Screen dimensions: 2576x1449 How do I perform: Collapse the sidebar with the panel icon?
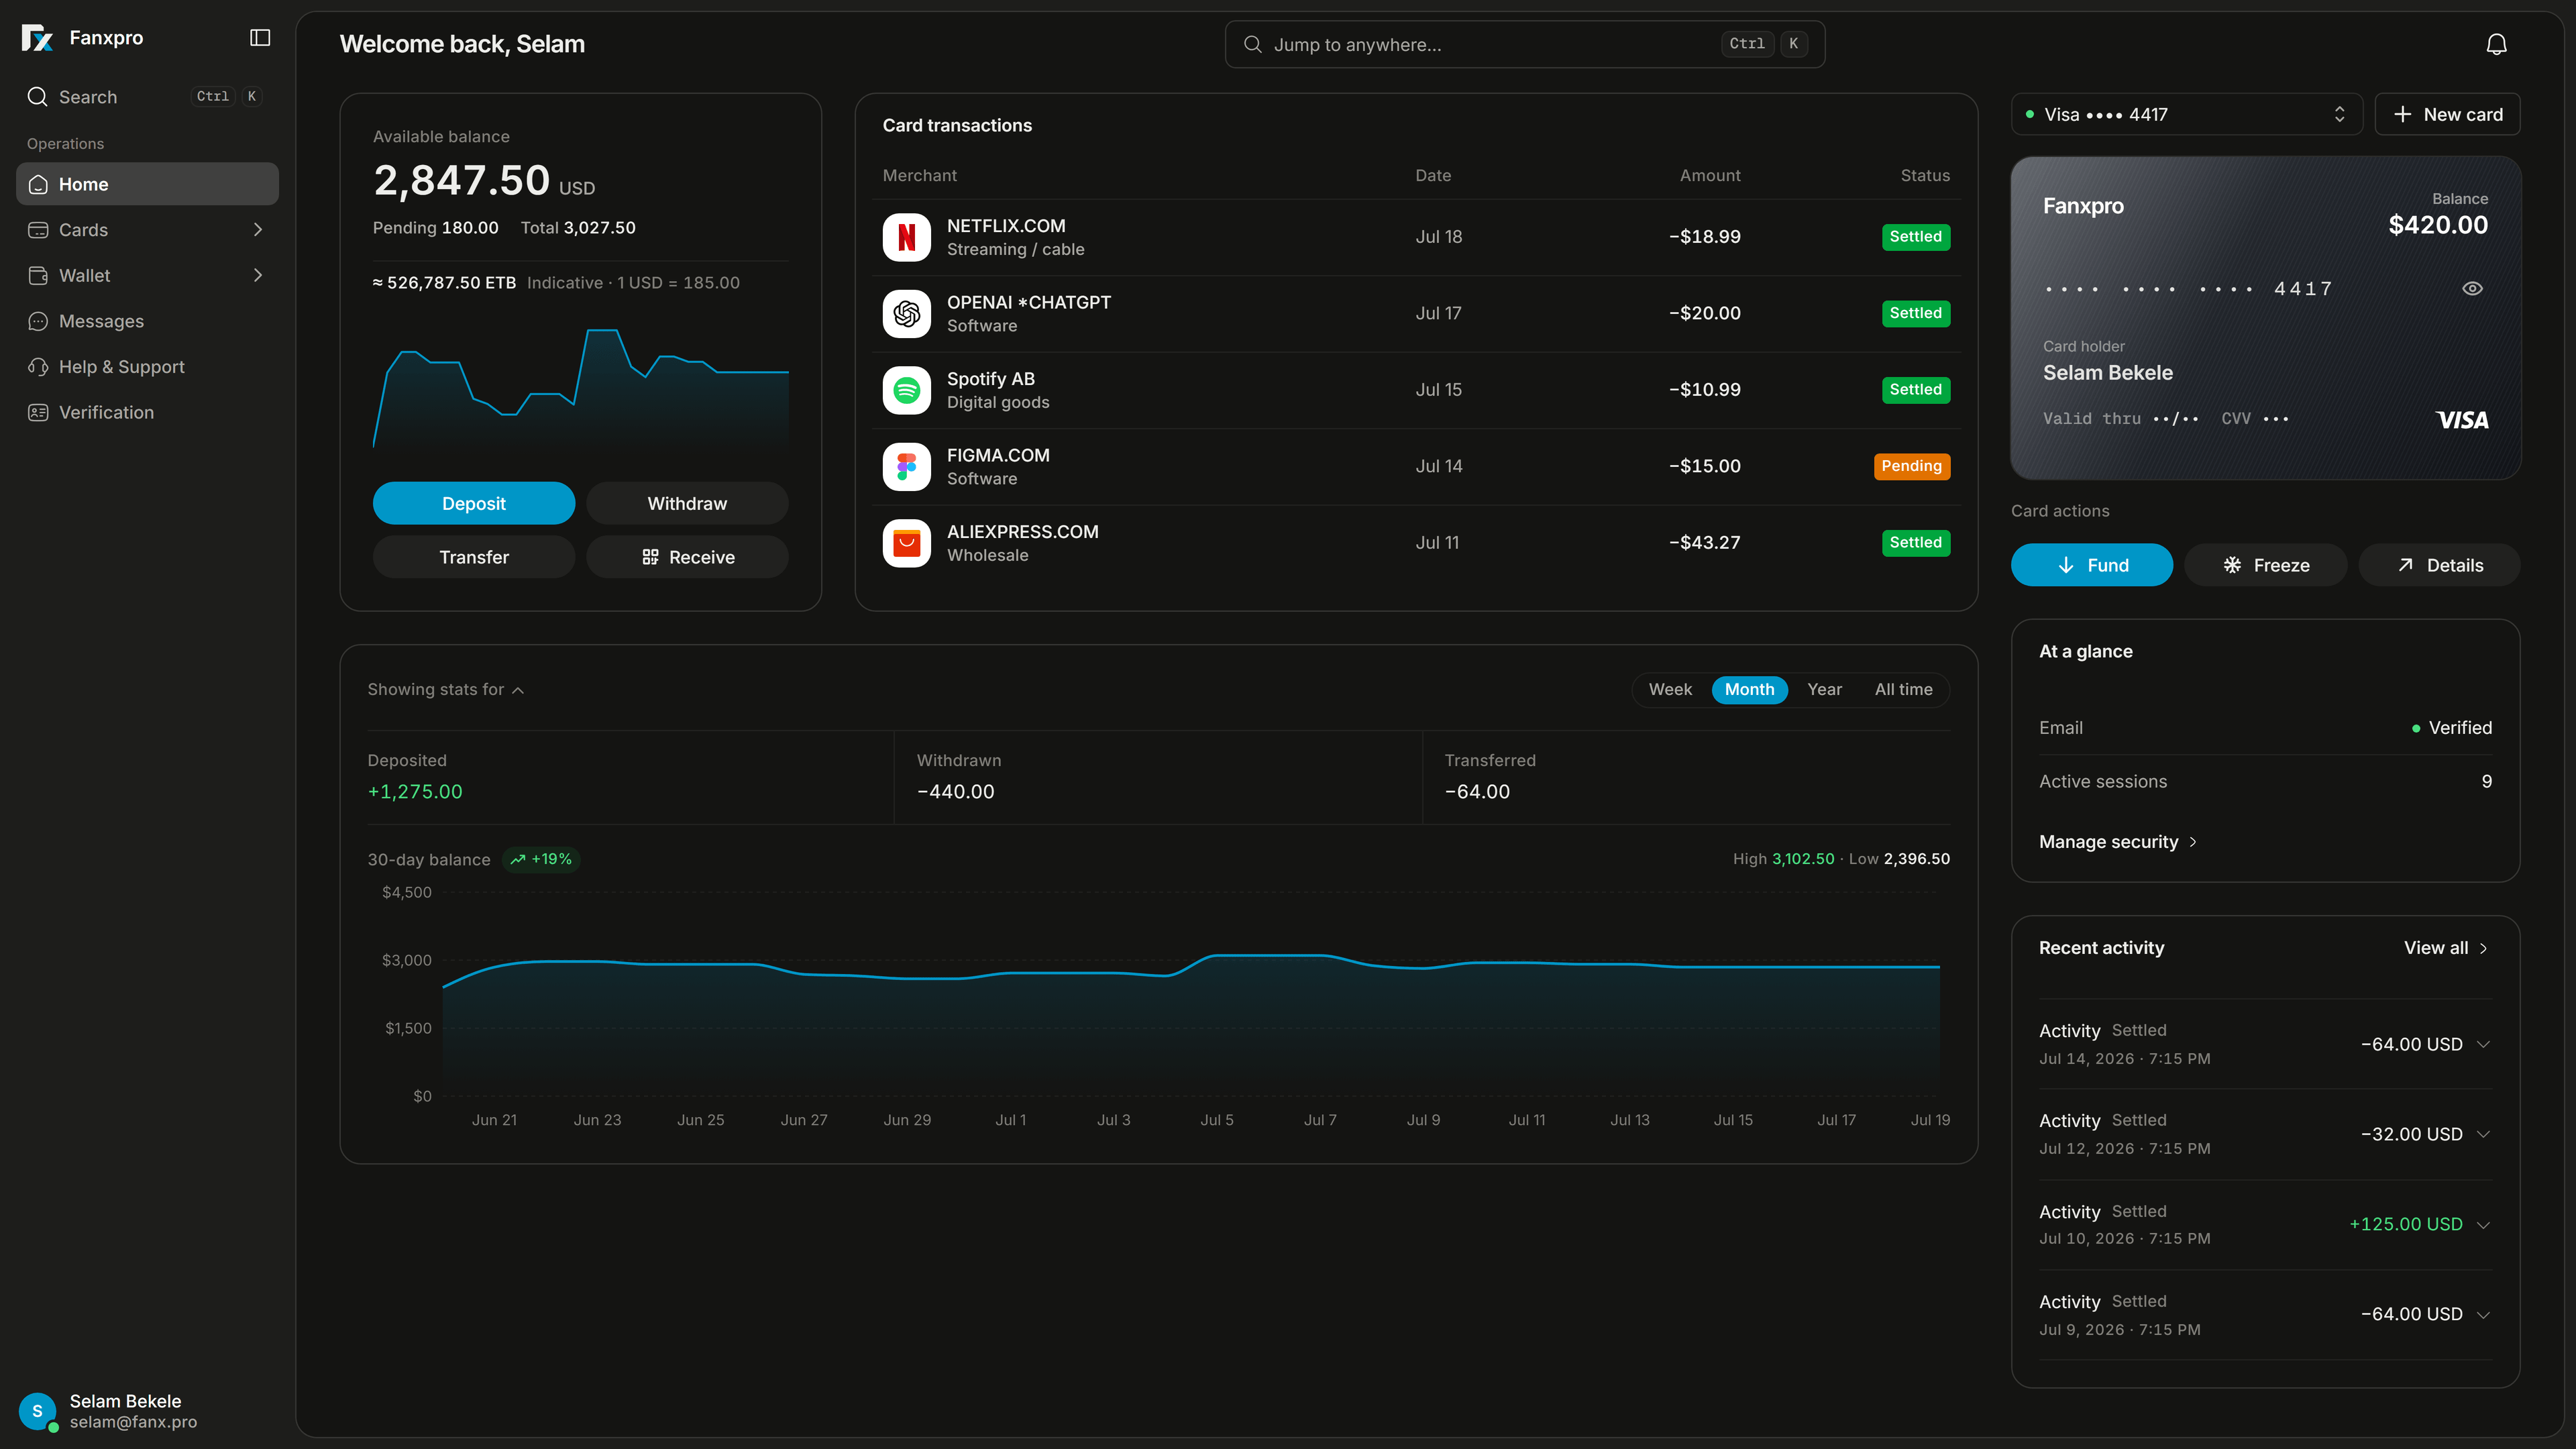click(260, 38)
